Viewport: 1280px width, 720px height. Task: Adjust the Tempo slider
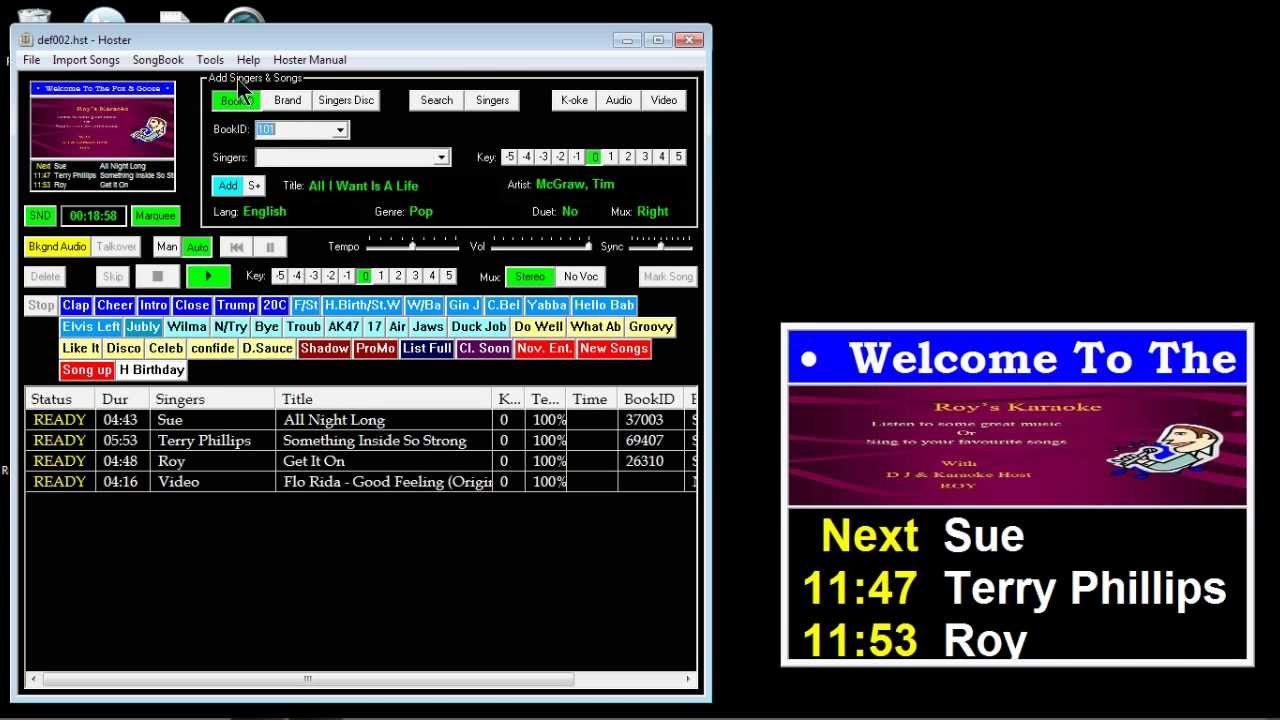412,246
